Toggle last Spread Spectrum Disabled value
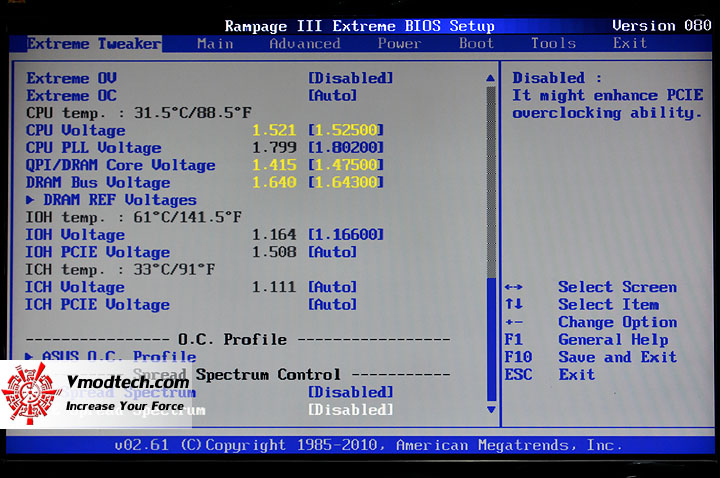 [x=350, y=410]
